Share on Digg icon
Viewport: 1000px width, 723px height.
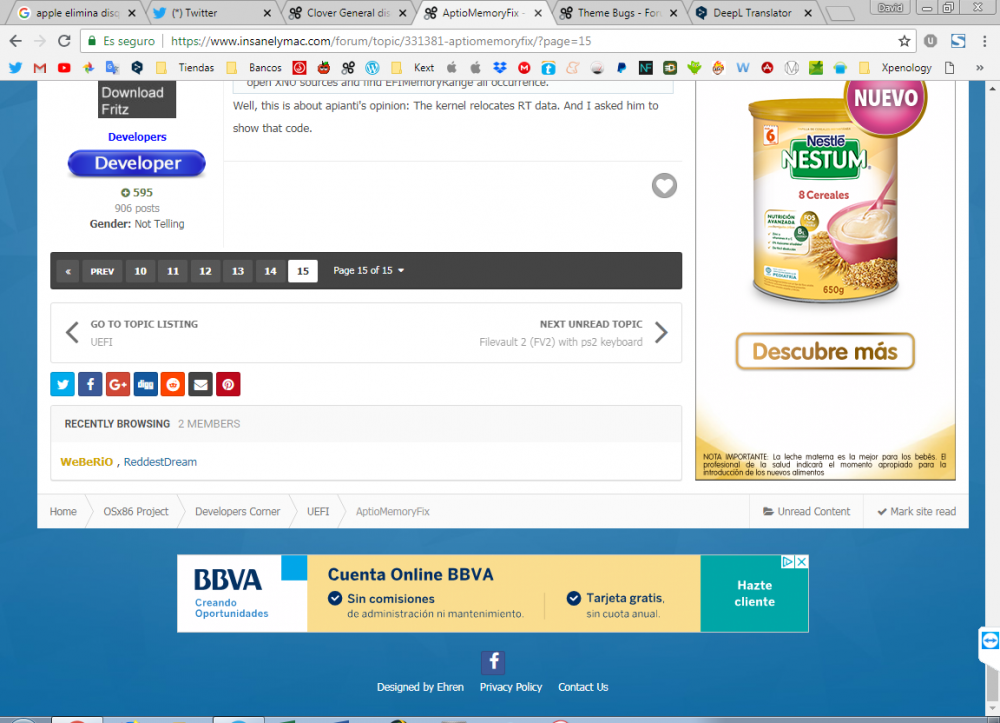[145, 384]
